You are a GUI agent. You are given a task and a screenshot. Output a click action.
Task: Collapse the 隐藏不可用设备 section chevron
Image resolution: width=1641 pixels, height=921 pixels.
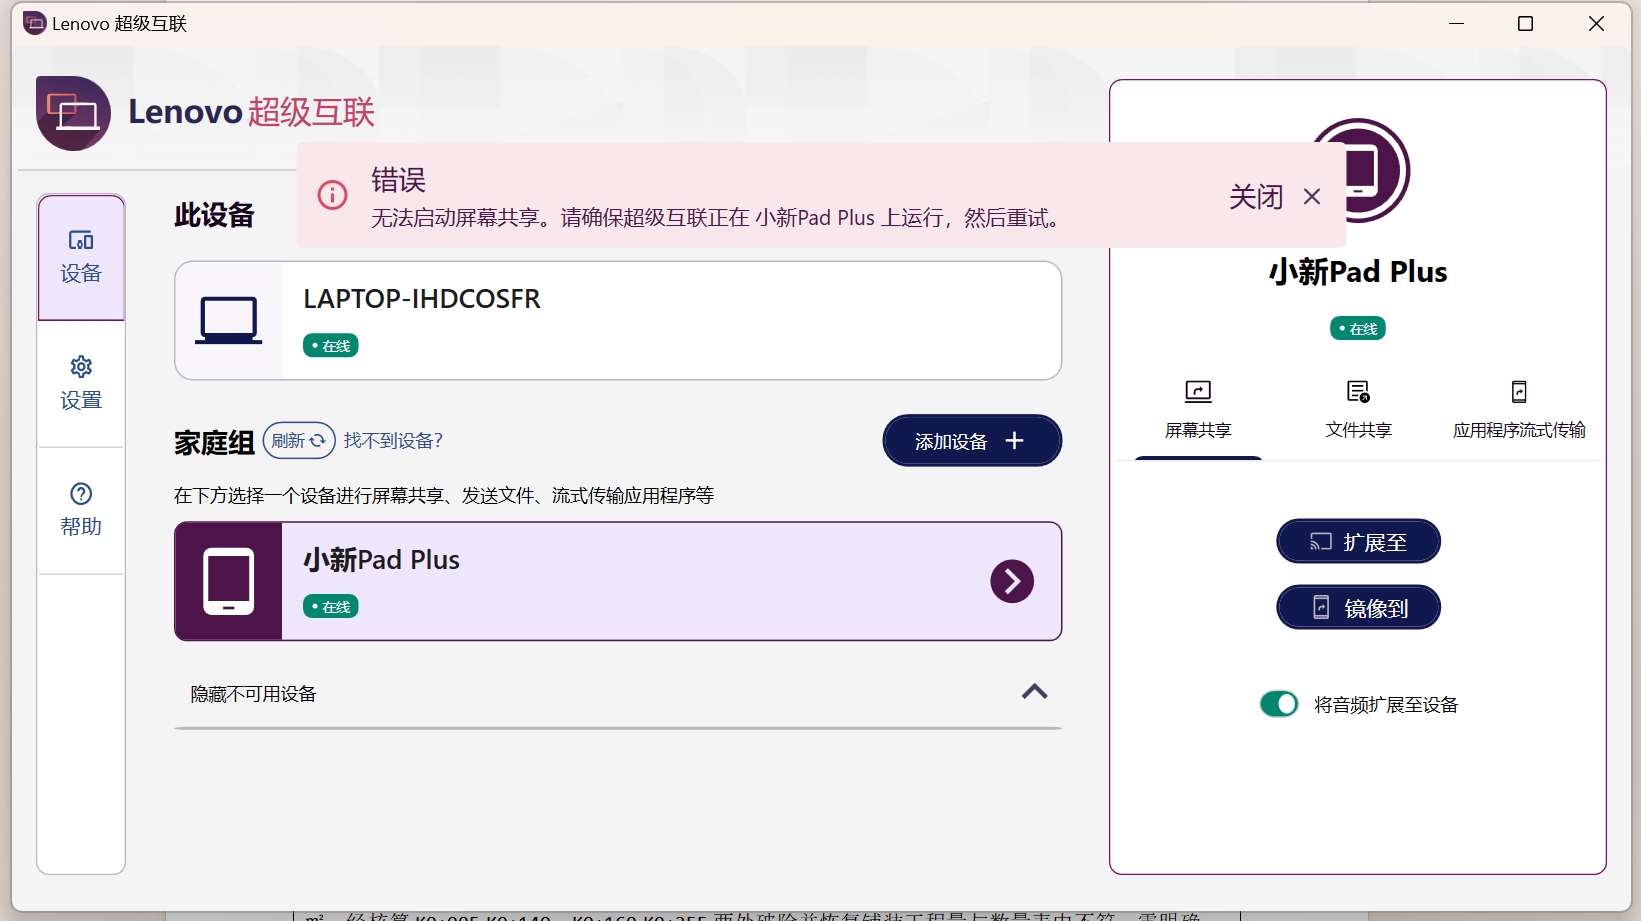pos(1035,692)
